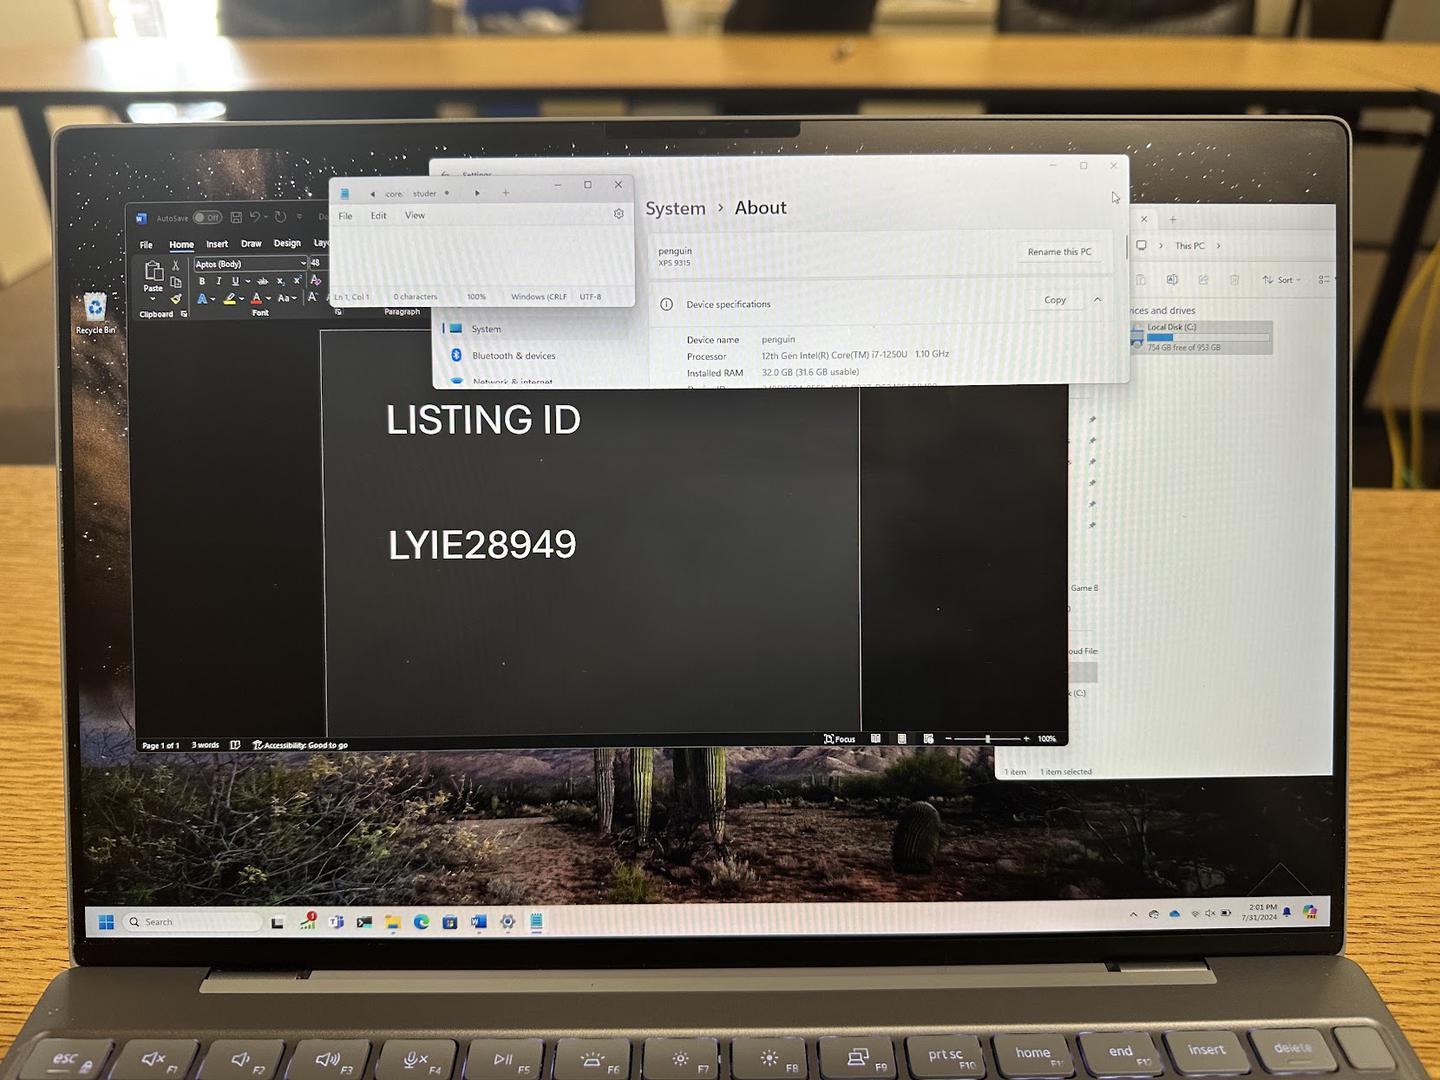Click the Copy icon in Word's Clipboard group

[x=175, y=282]
